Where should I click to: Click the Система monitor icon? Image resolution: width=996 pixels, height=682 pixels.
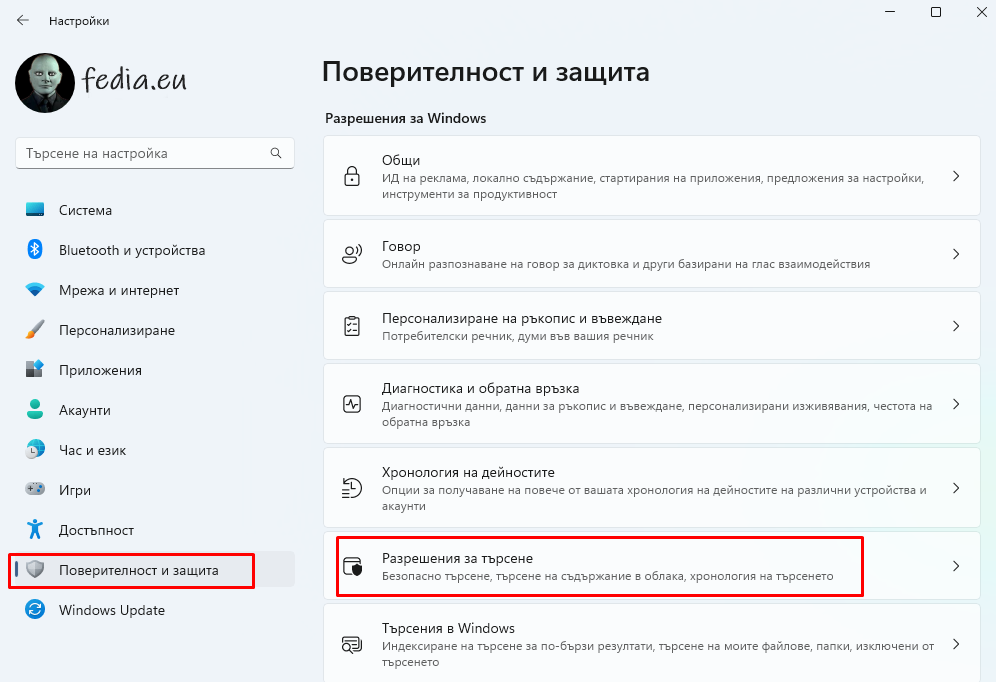coord(35,210)
